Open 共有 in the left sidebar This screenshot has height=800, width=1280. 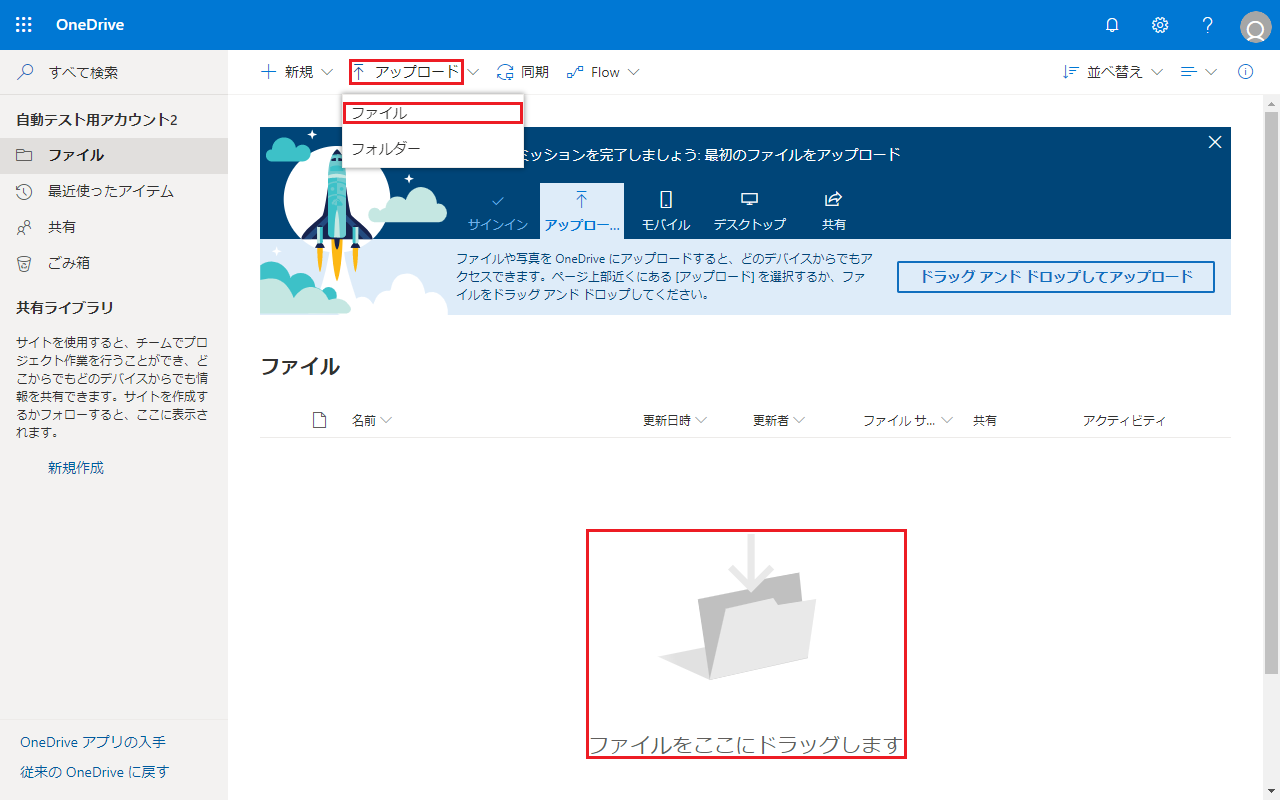click(x=114, y=227)
